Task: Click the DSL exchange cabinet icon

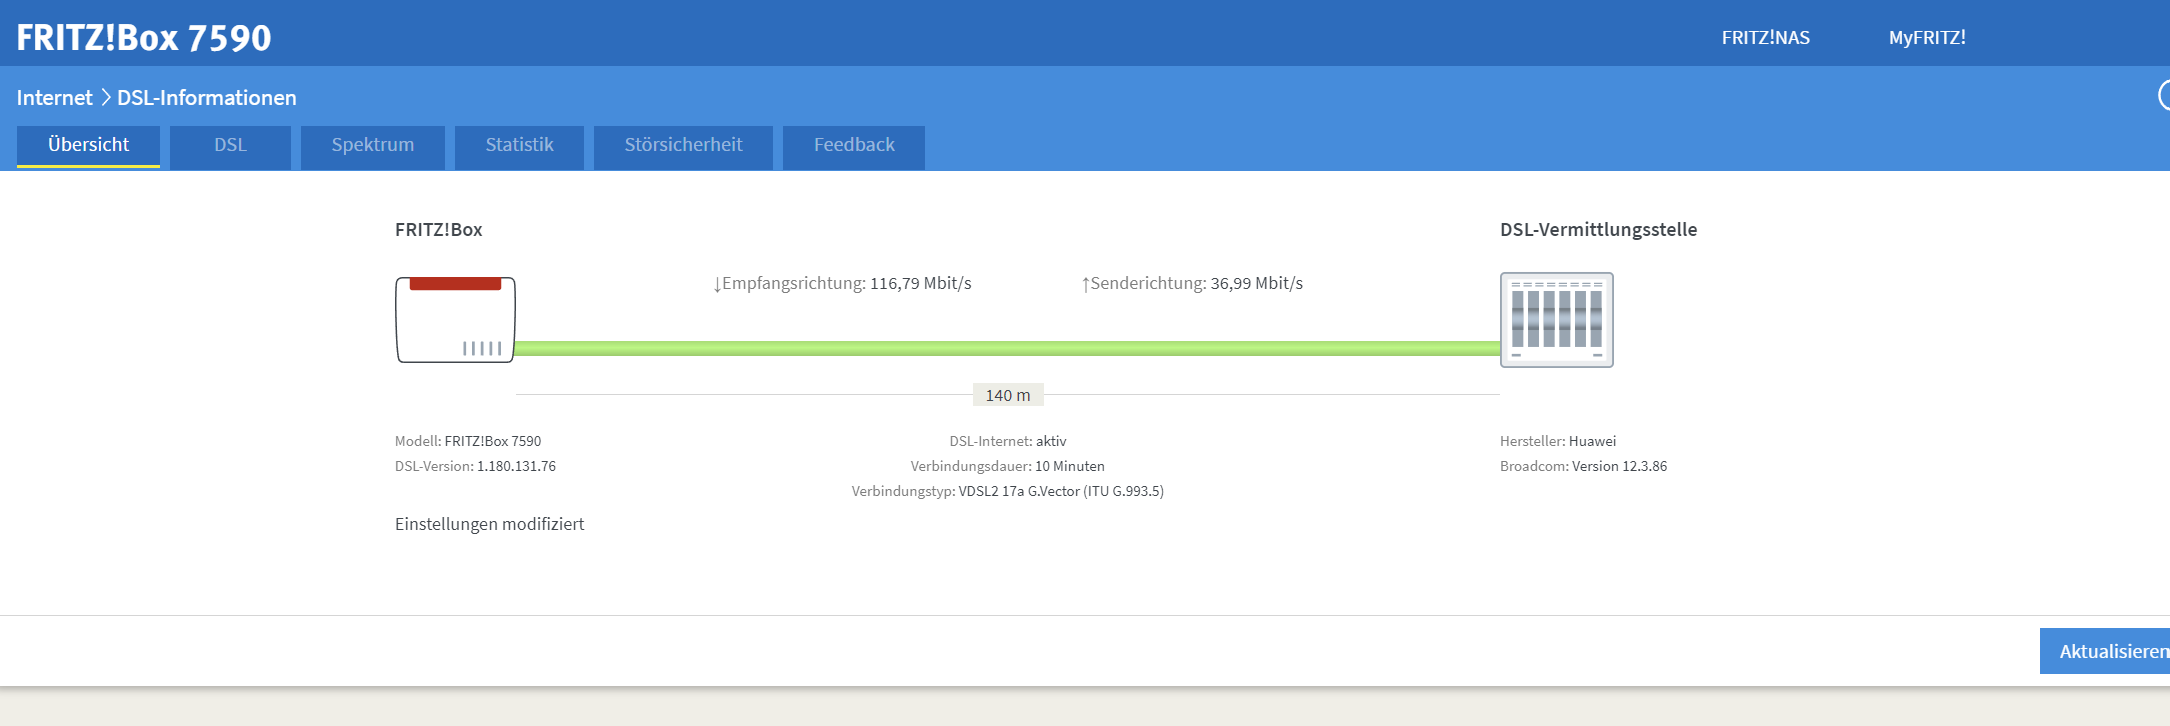Action: click(x=1556, y=320)
